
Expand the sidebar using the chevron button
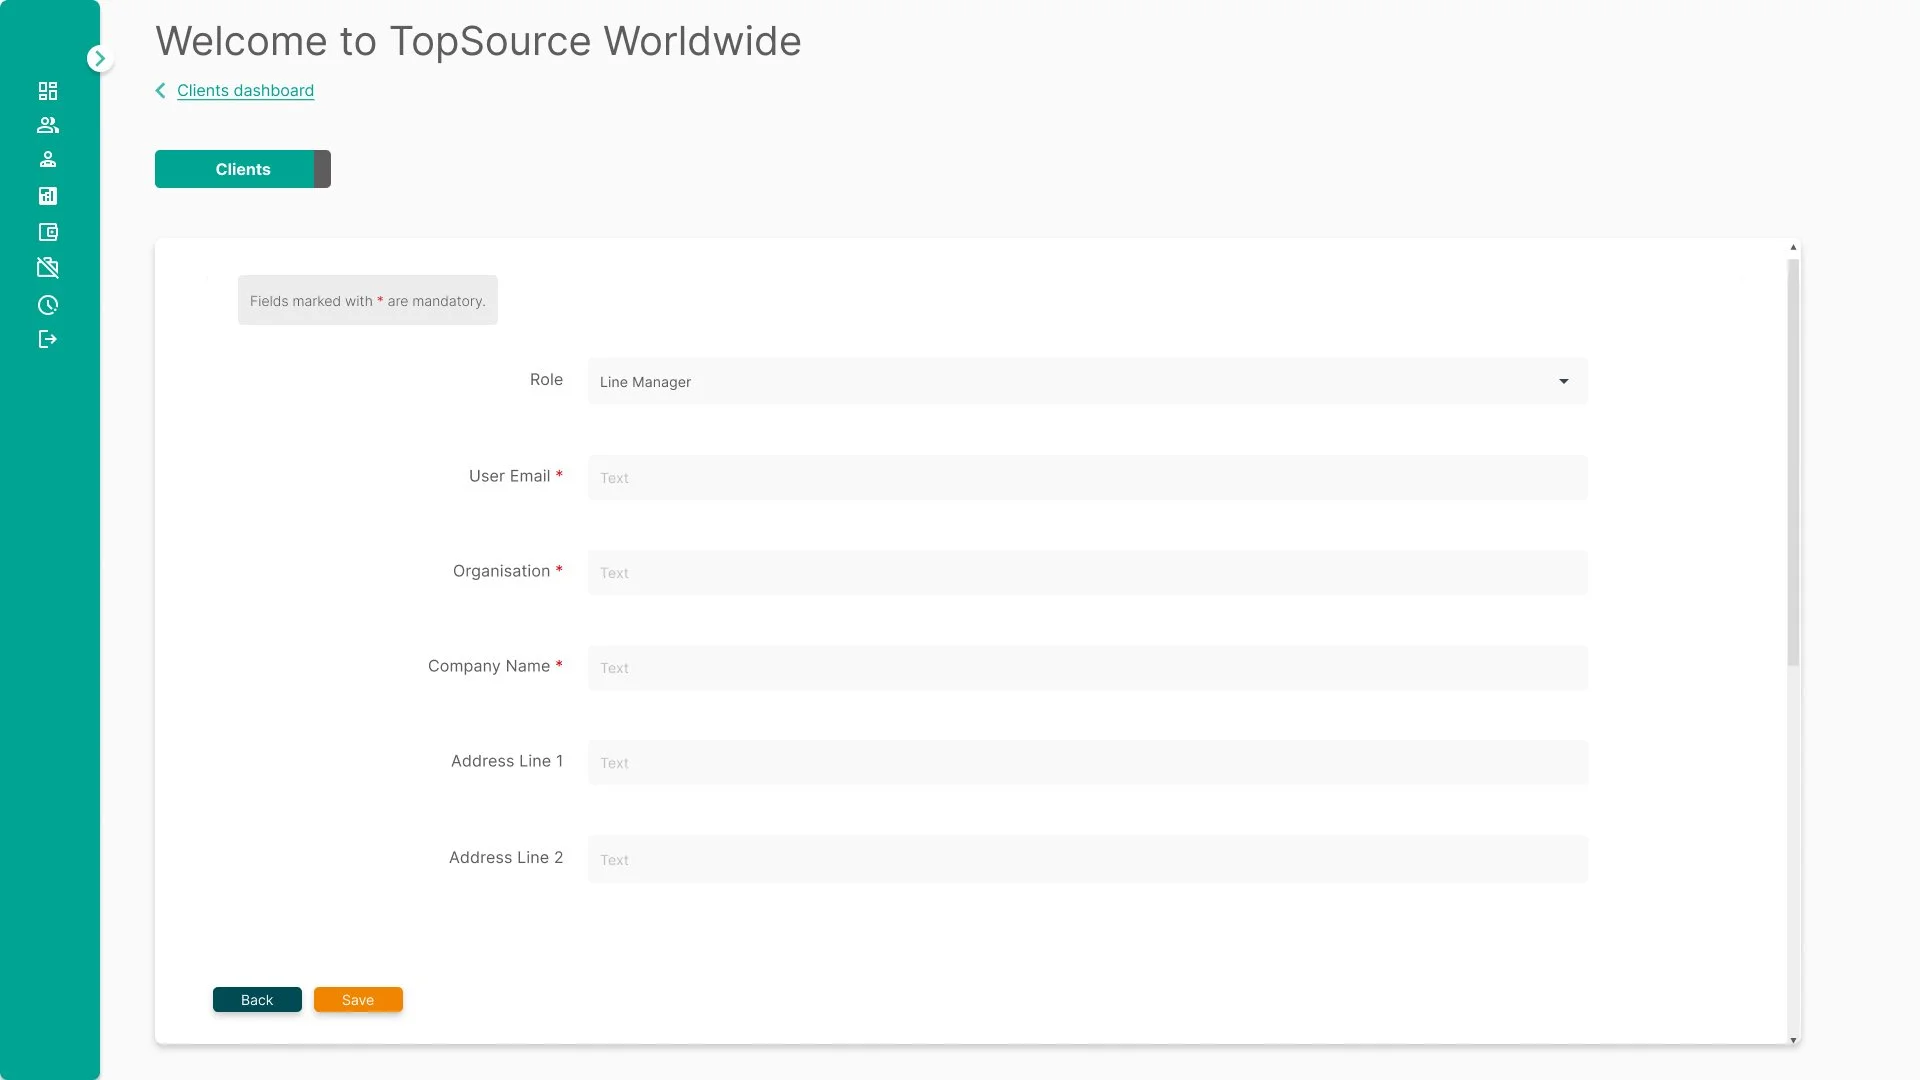click(x=99, y=58)
